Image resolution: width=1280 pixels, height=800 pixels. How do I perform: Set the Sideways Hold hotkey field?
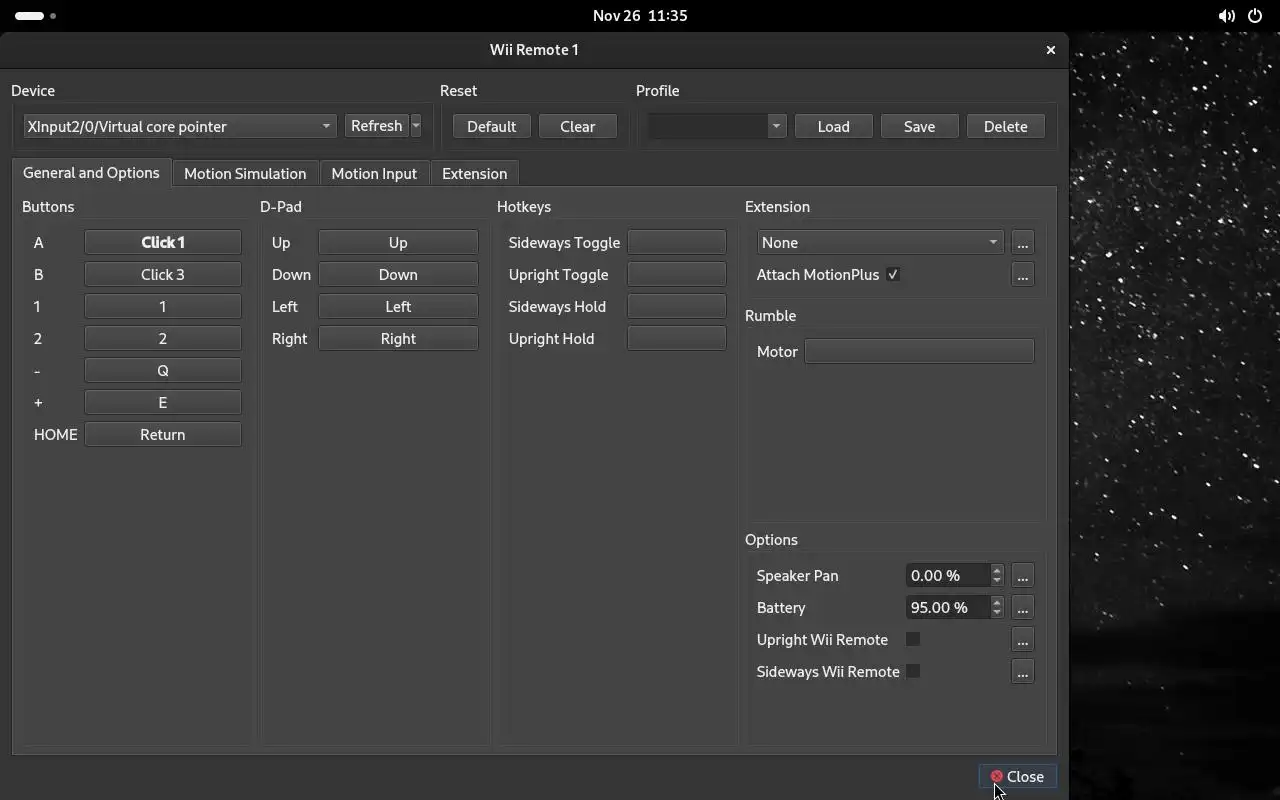pos(677,306)
